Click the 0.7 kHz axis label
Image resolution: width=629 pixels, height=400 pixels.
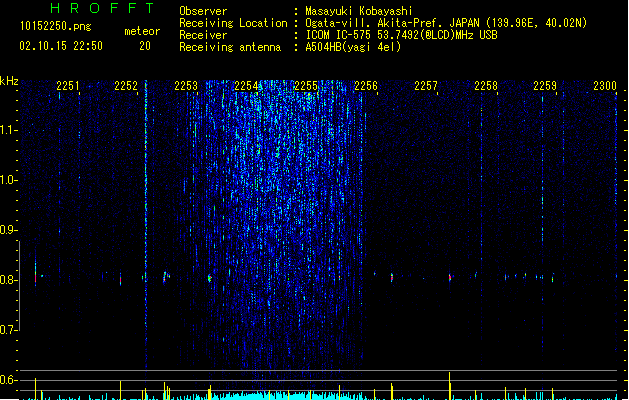click(x=8, y=330)
